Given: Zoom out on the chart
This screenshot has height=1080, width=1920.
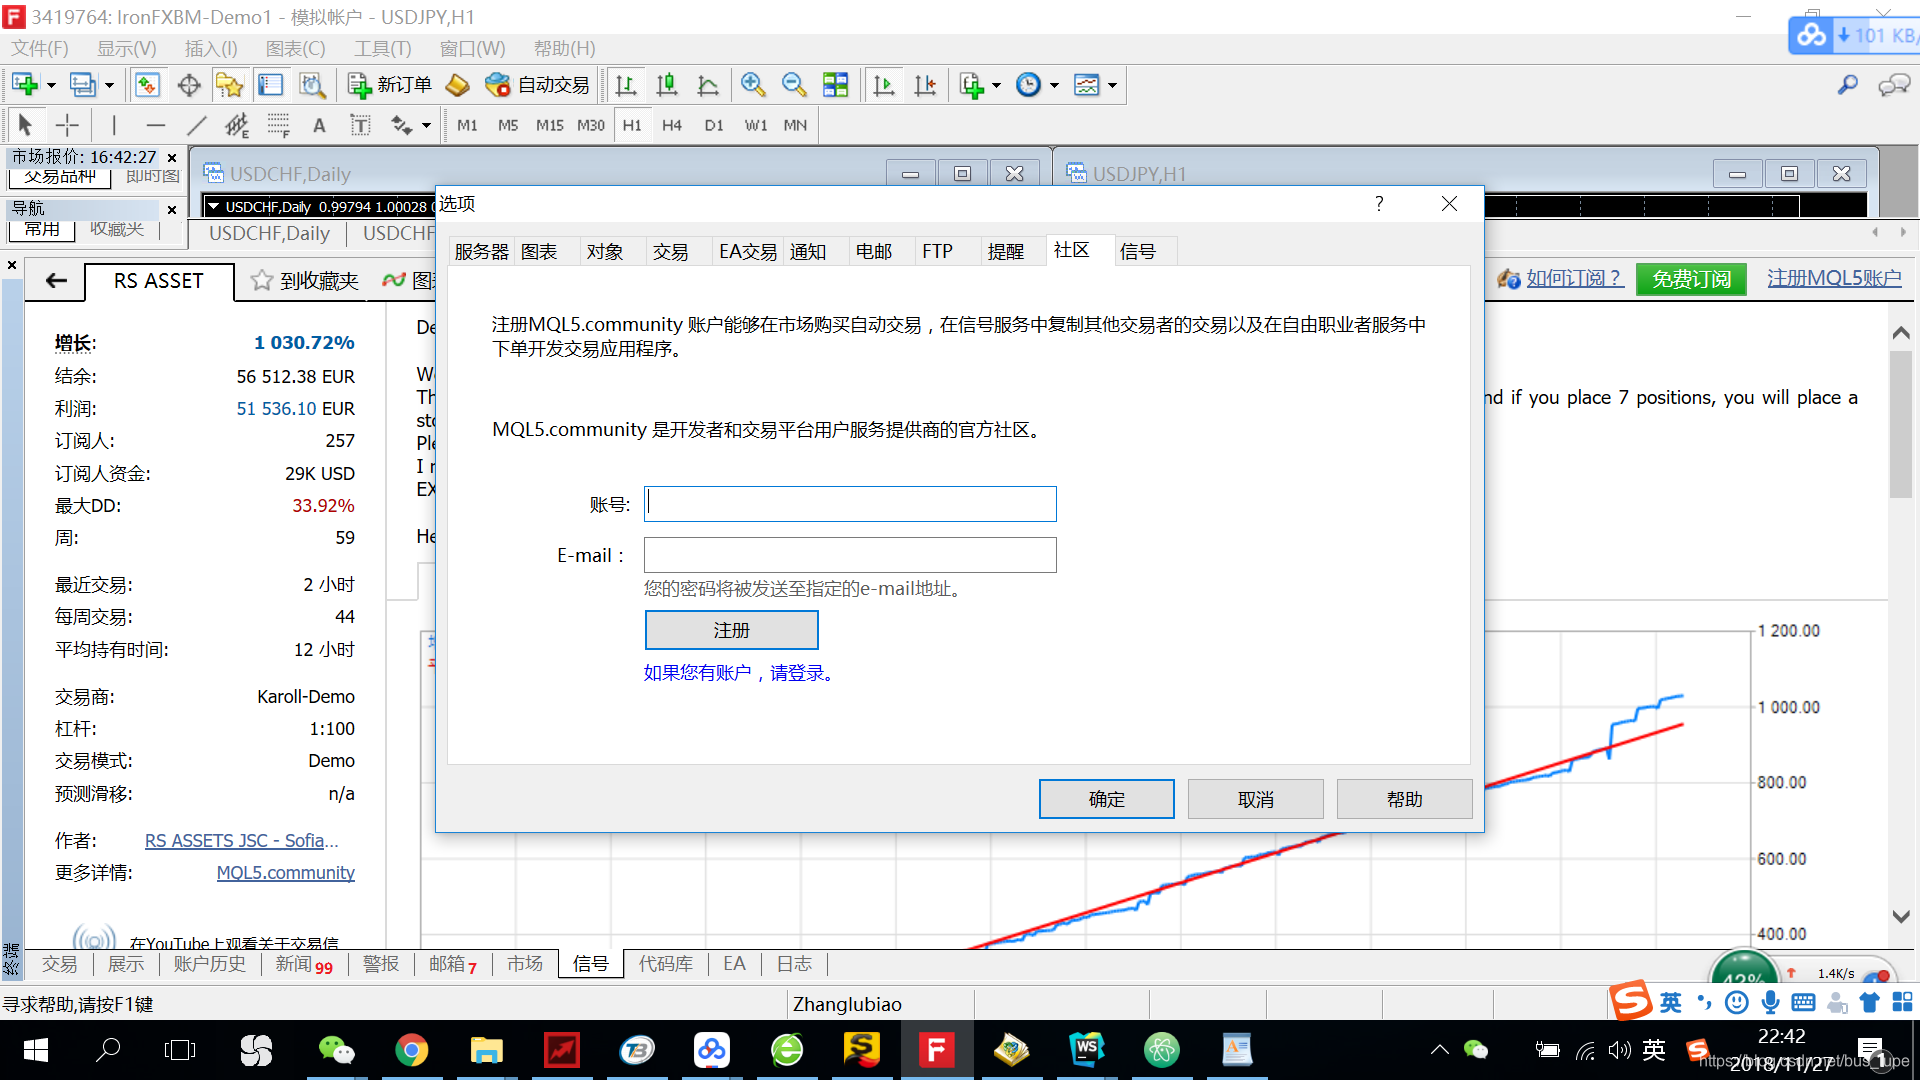Looking at the screenshot, I should coord(794,85).
